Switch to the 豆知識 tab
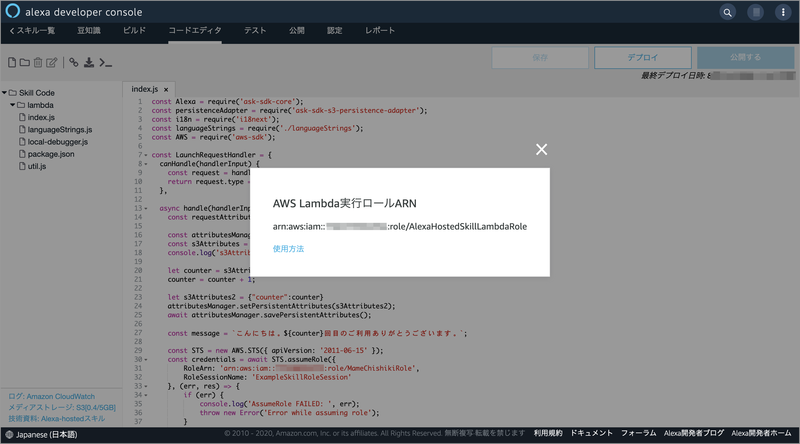 coord(89,31)
